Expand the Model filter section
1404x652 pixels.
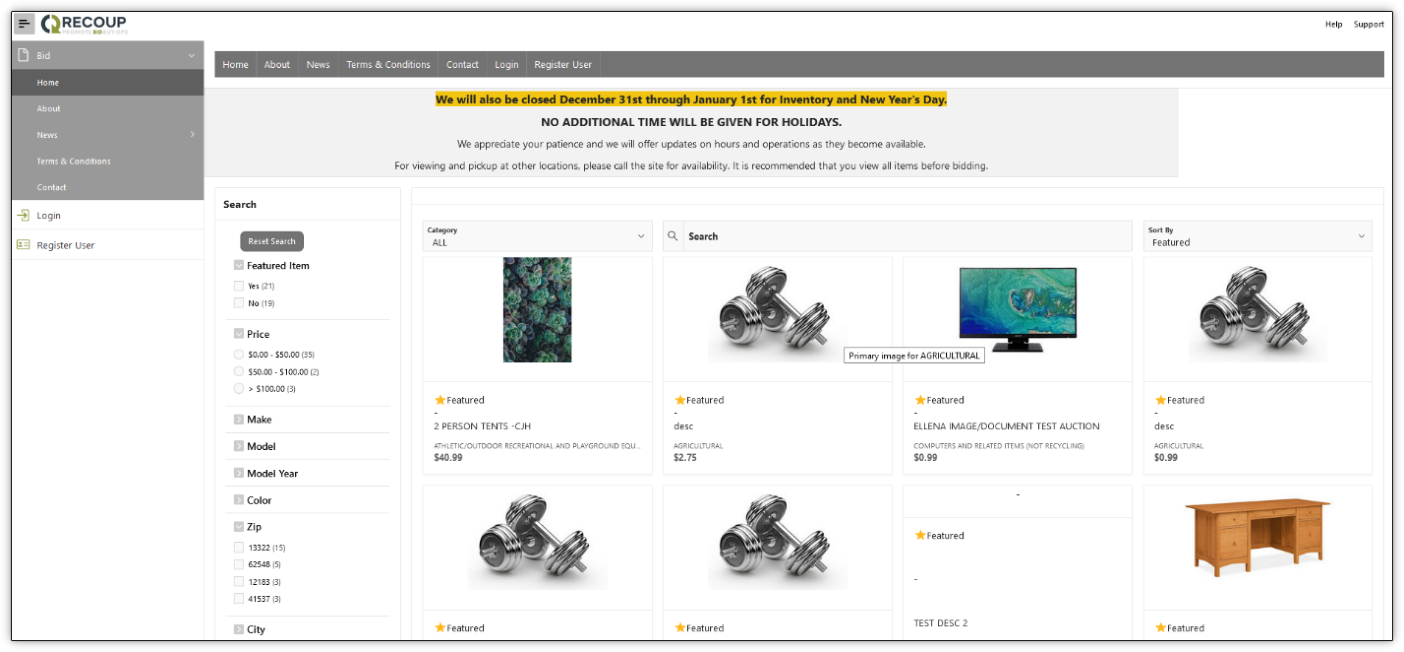[239, 447]
